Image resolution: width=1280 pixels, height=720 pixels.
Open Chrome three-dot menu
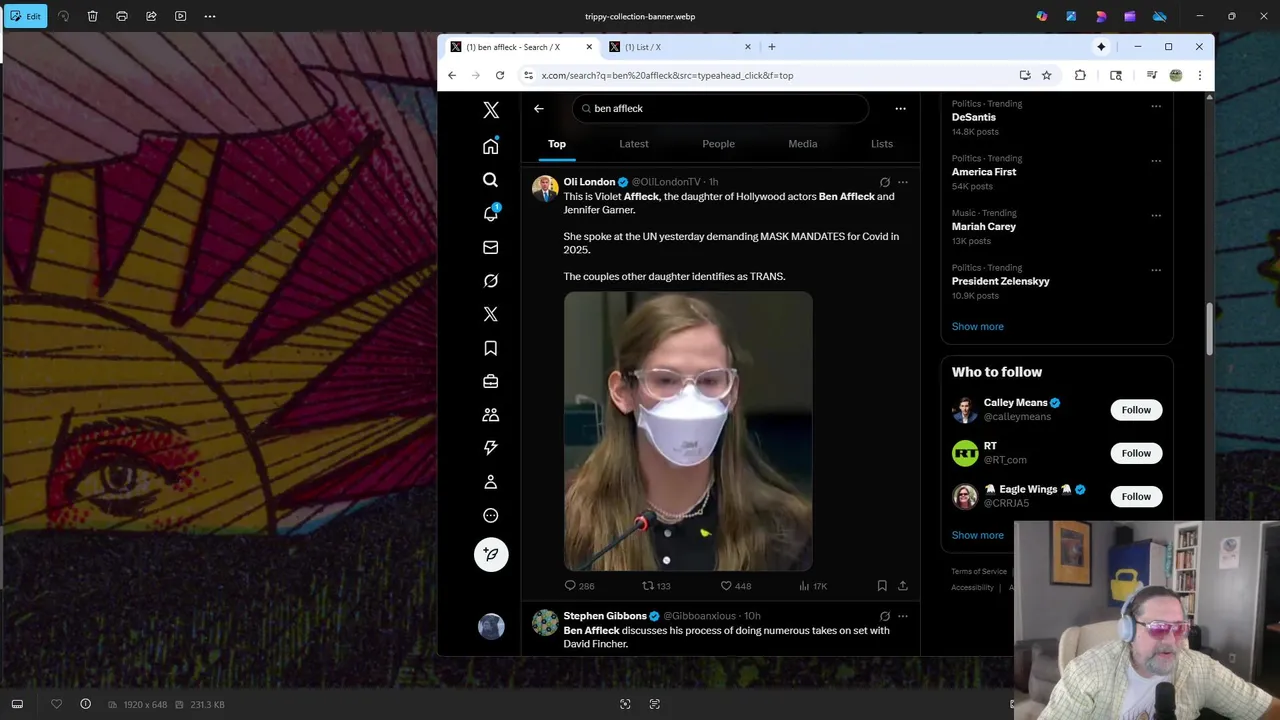(1200, 75)
